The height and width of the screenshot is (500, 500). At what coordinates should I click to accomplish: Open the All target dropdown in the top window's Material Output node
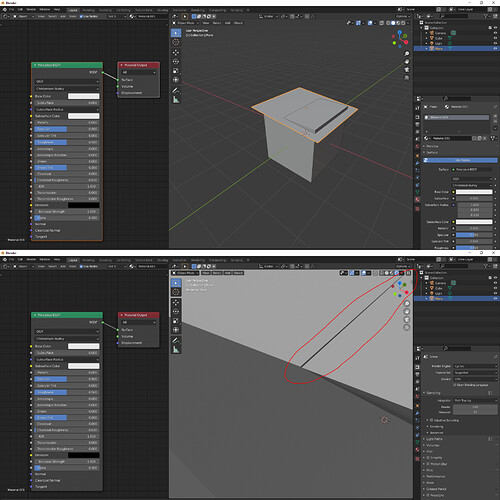coord(139,72)
